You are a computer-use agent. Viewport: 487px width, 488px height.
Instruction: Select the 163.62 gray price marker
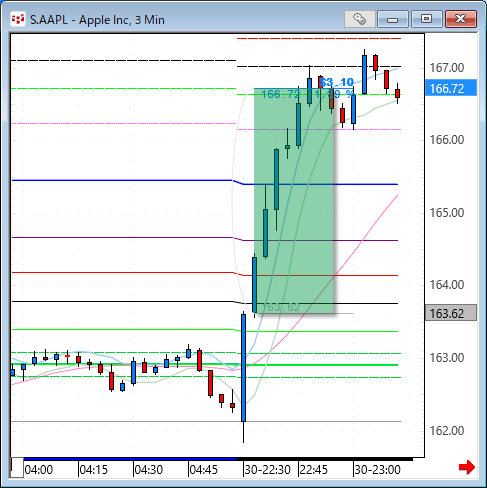point(451,313)
